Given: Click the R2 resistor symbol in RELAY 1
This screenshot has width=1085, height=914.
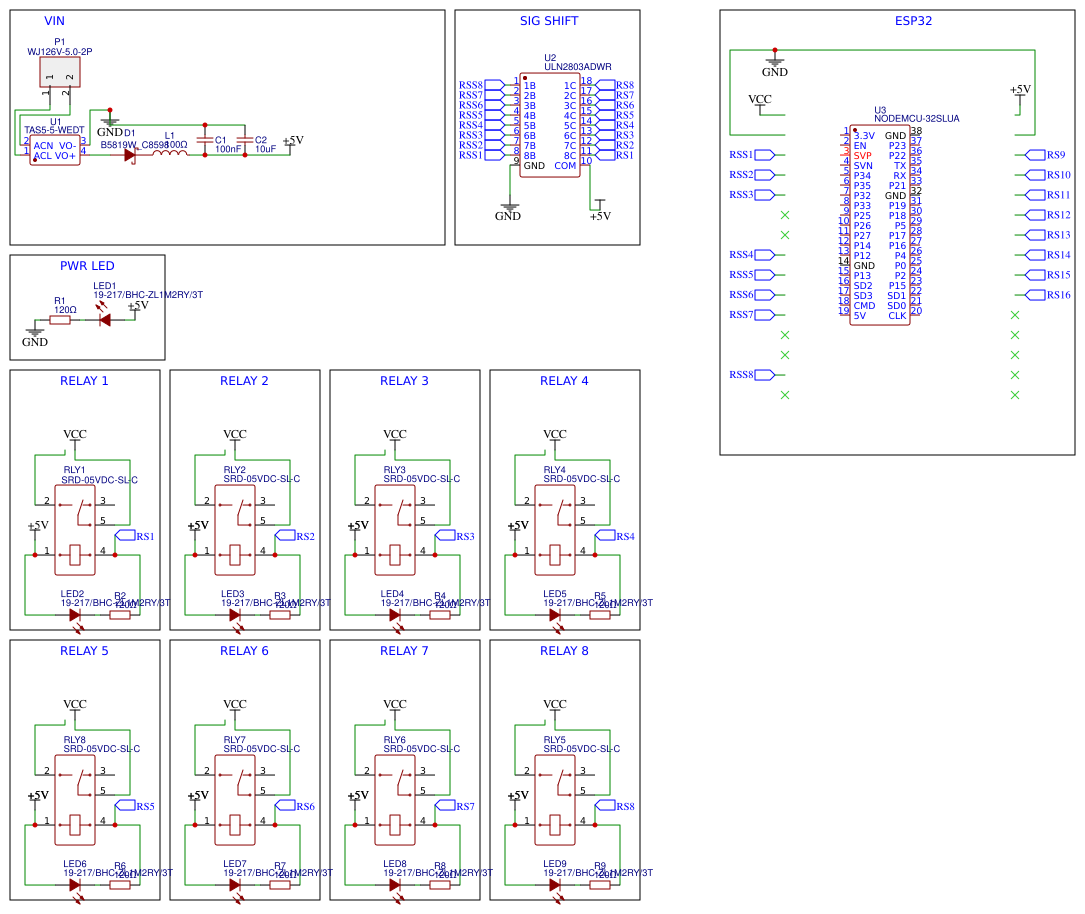Looking at the screenshot, I should pos(120,614).
